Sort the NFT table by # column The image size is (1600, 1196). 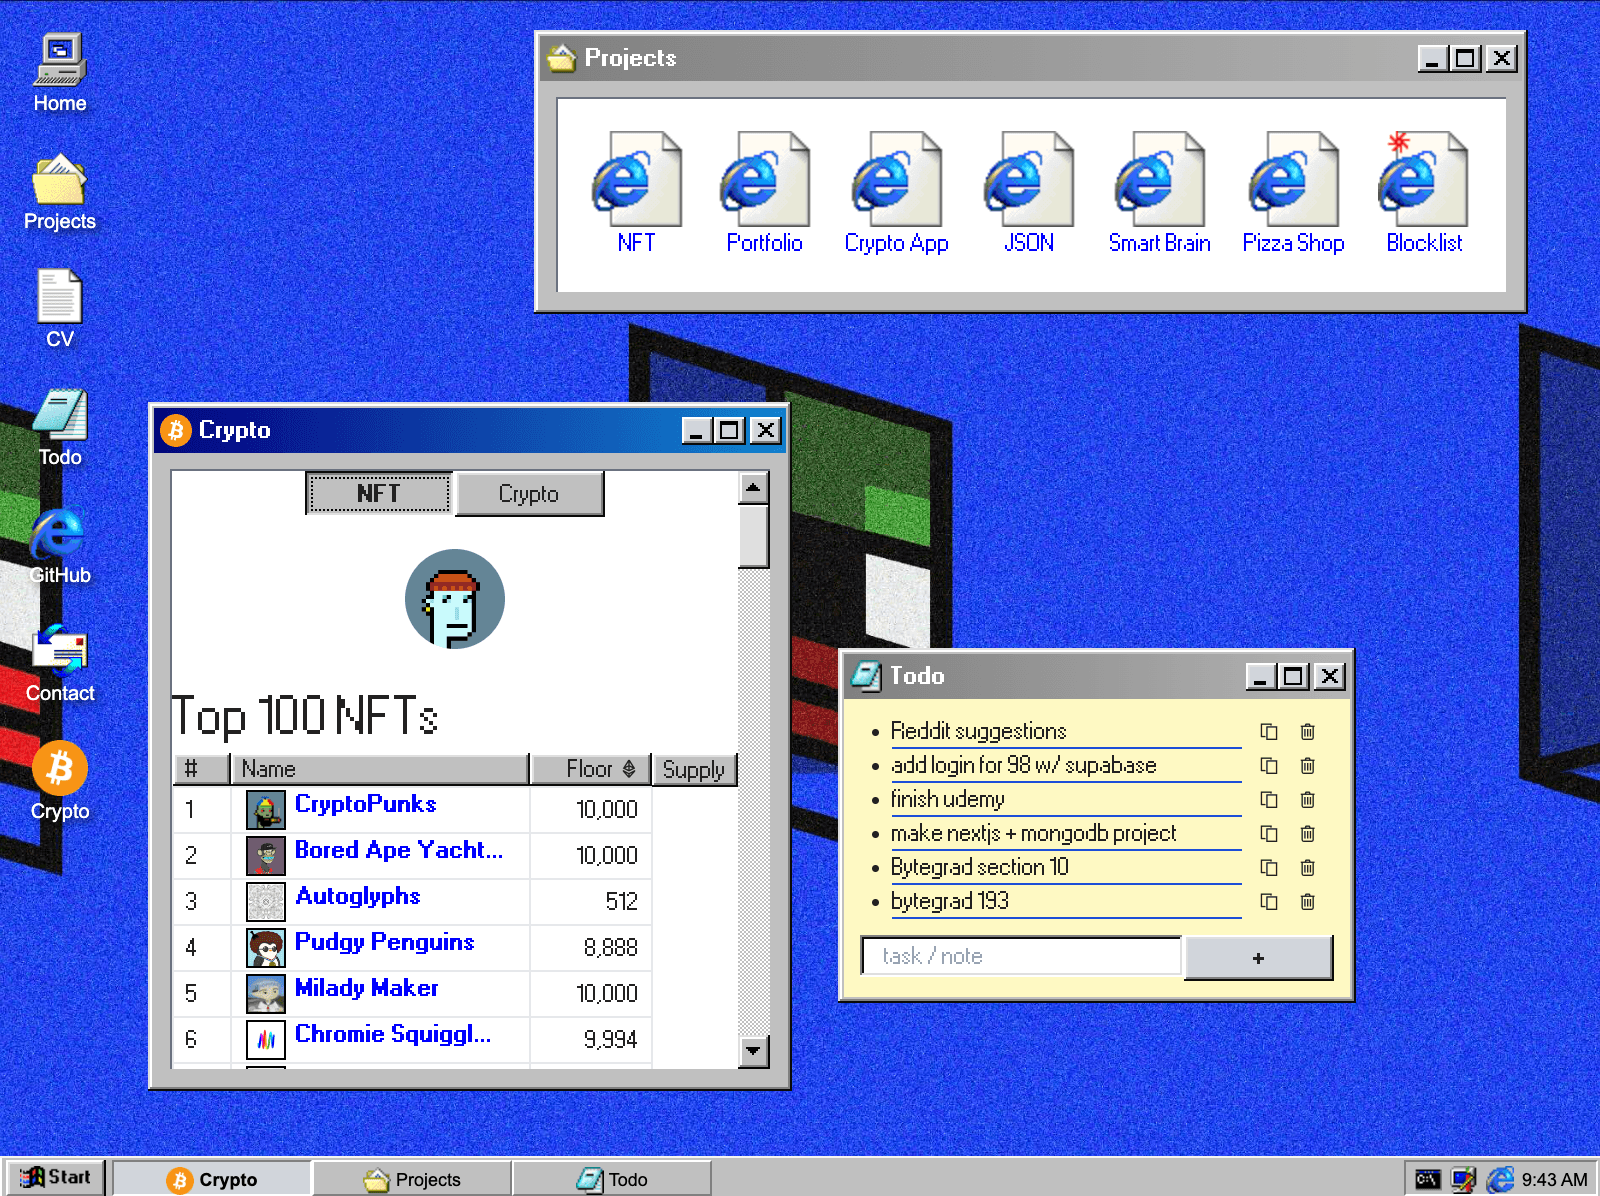tap(201, 769)
